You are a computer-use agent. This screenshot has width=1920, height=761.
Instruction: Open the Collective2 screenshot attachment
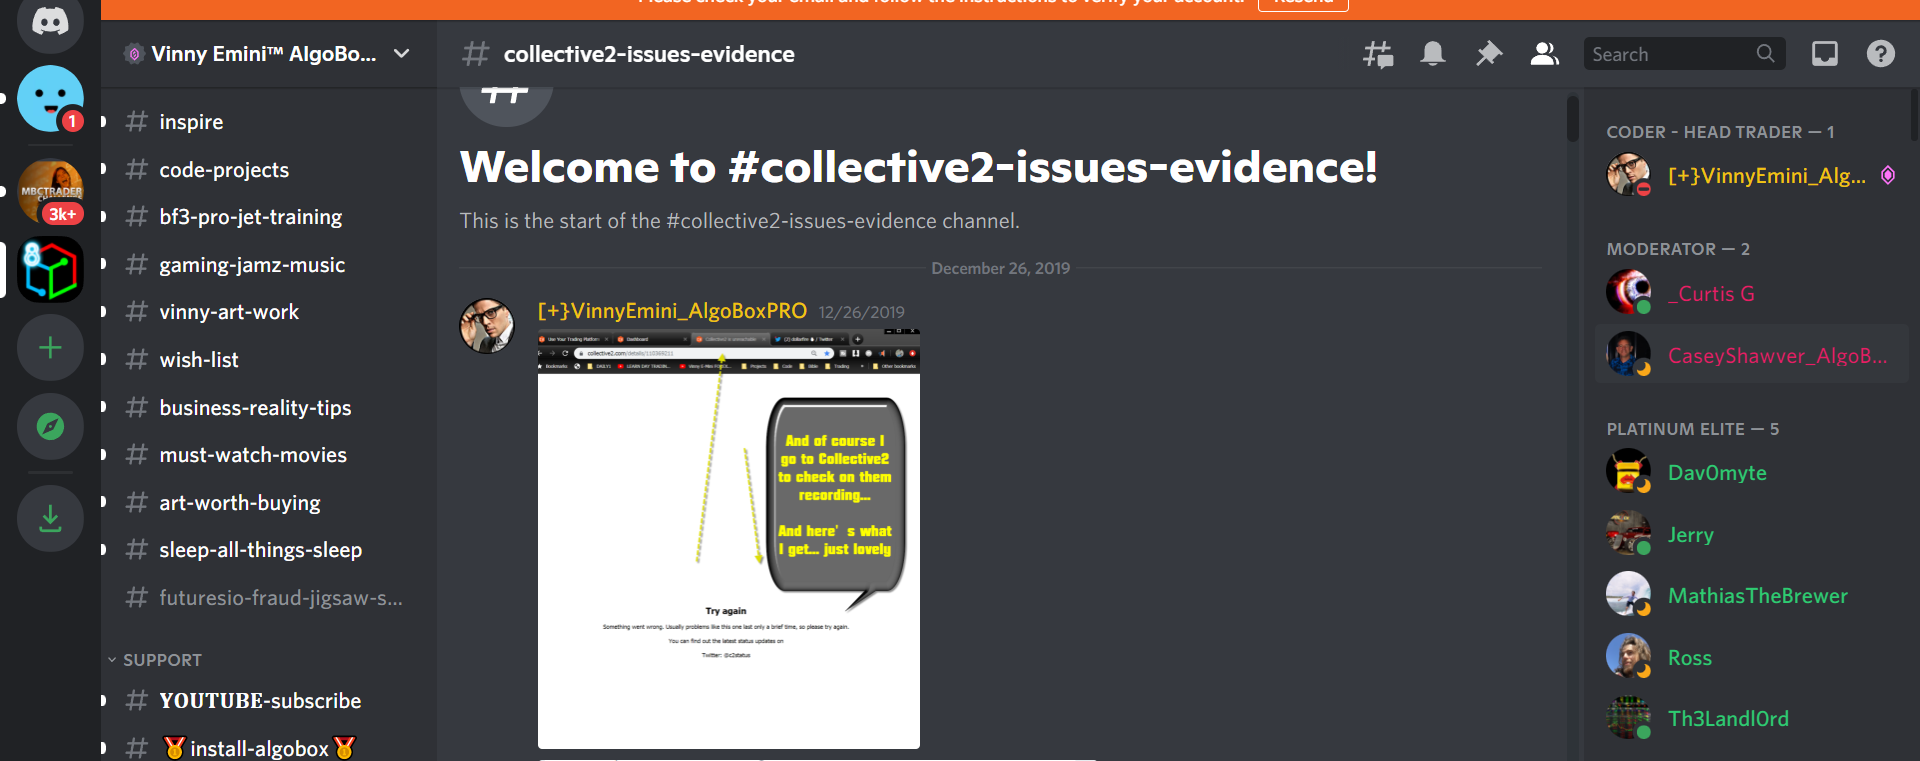pos(729,539)
